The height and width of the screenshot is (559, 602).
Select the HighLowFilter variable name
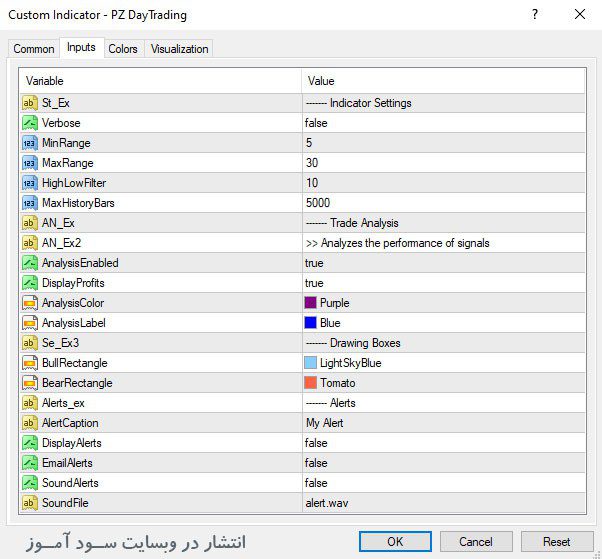coord(74,183)
